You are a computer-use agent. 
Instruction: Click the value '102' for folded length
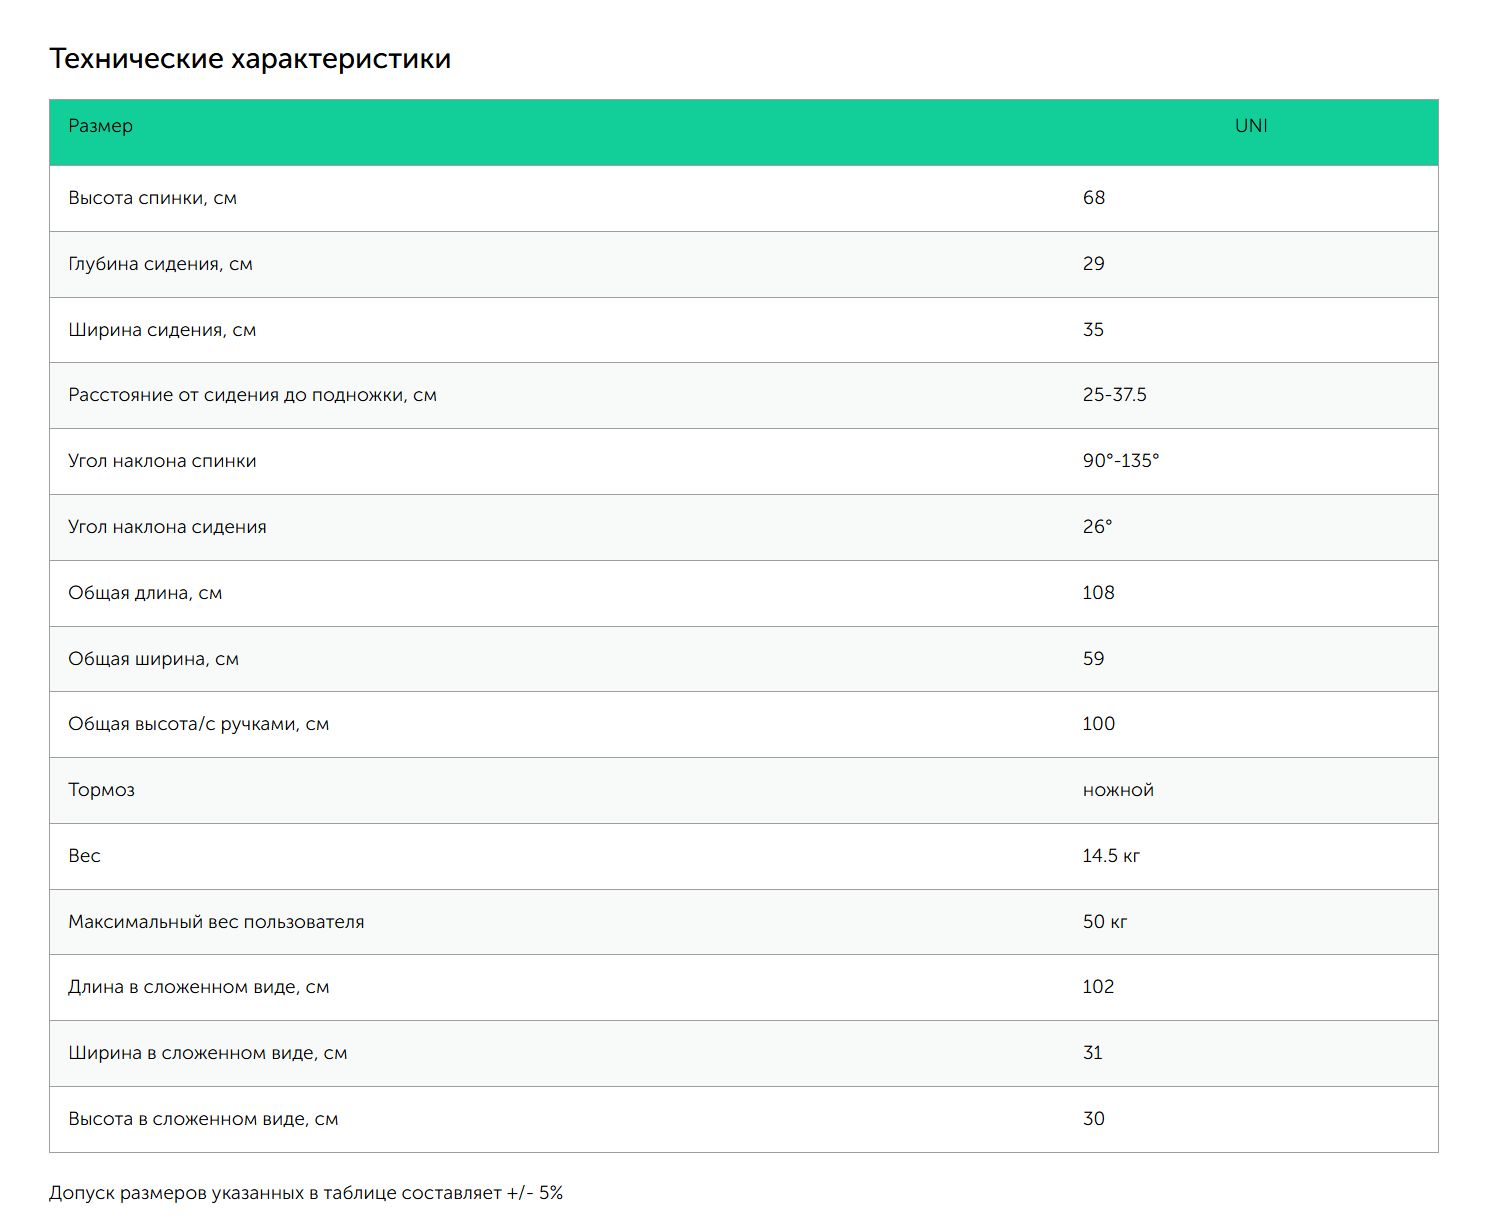tap(1098, 987)
